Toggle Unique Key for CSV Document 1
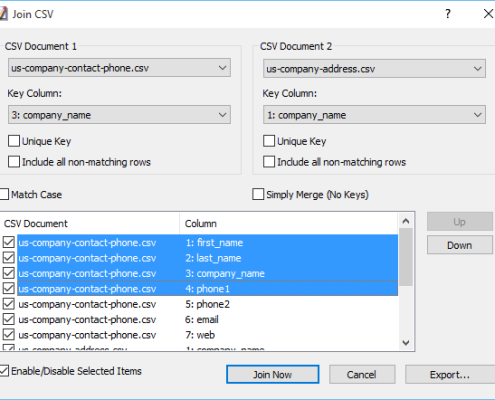 pos(14,141)
